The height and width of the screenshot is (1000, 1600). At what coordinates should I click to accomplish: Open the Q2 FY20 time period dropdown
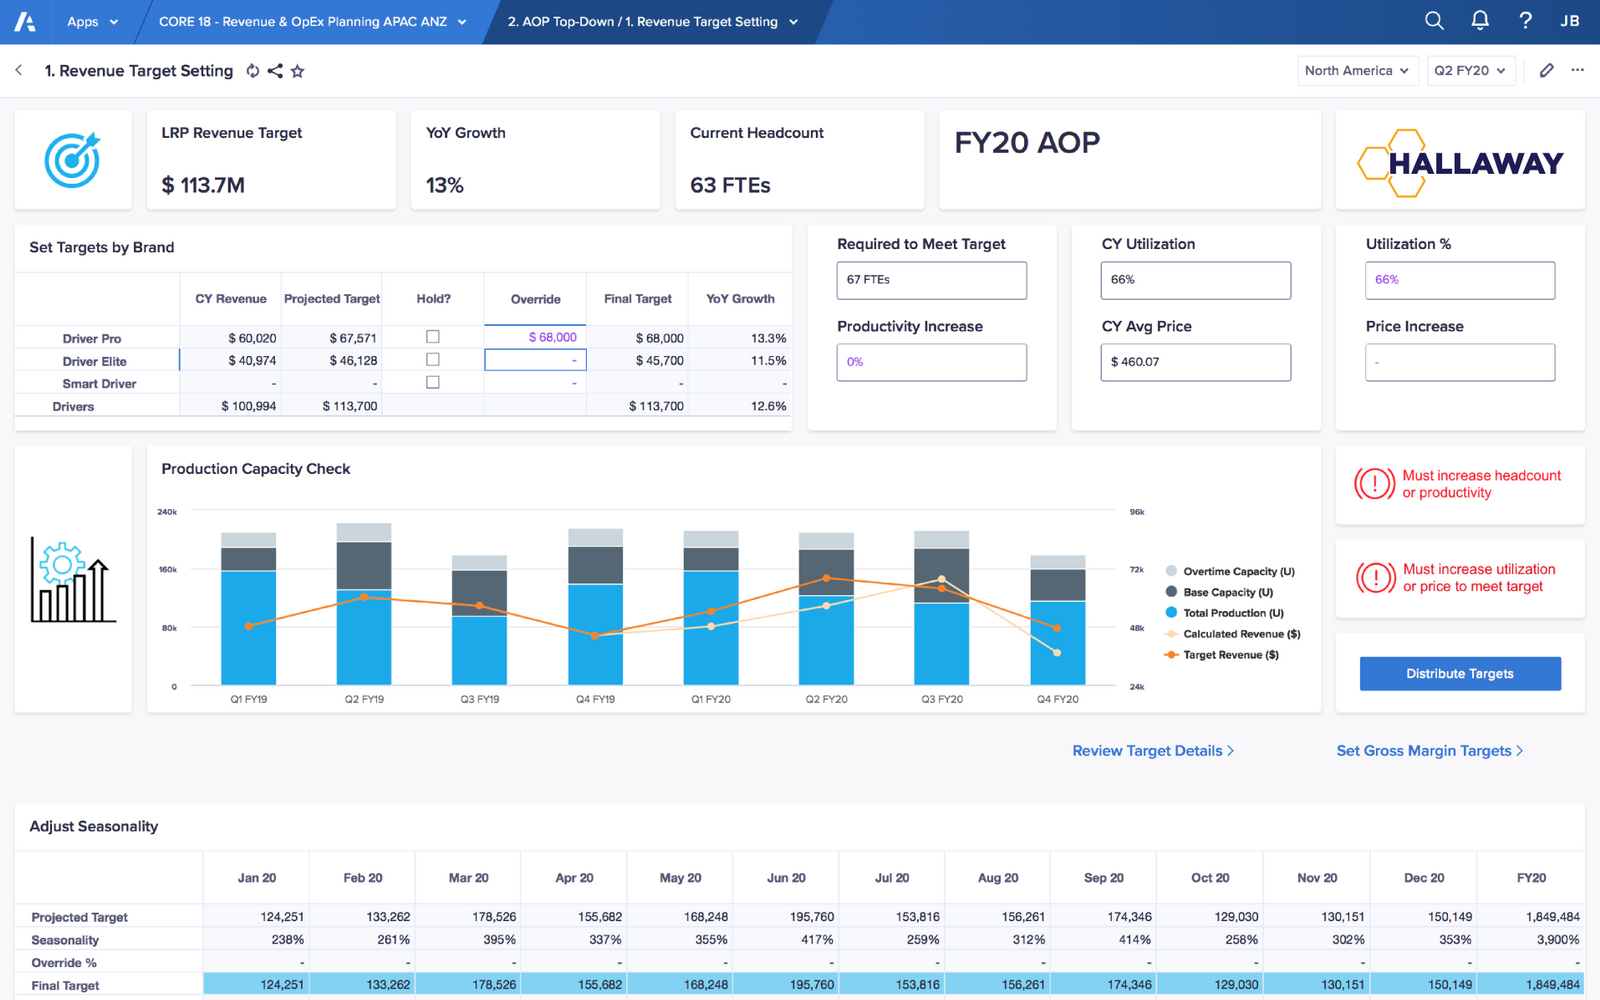coord(1471,70)
